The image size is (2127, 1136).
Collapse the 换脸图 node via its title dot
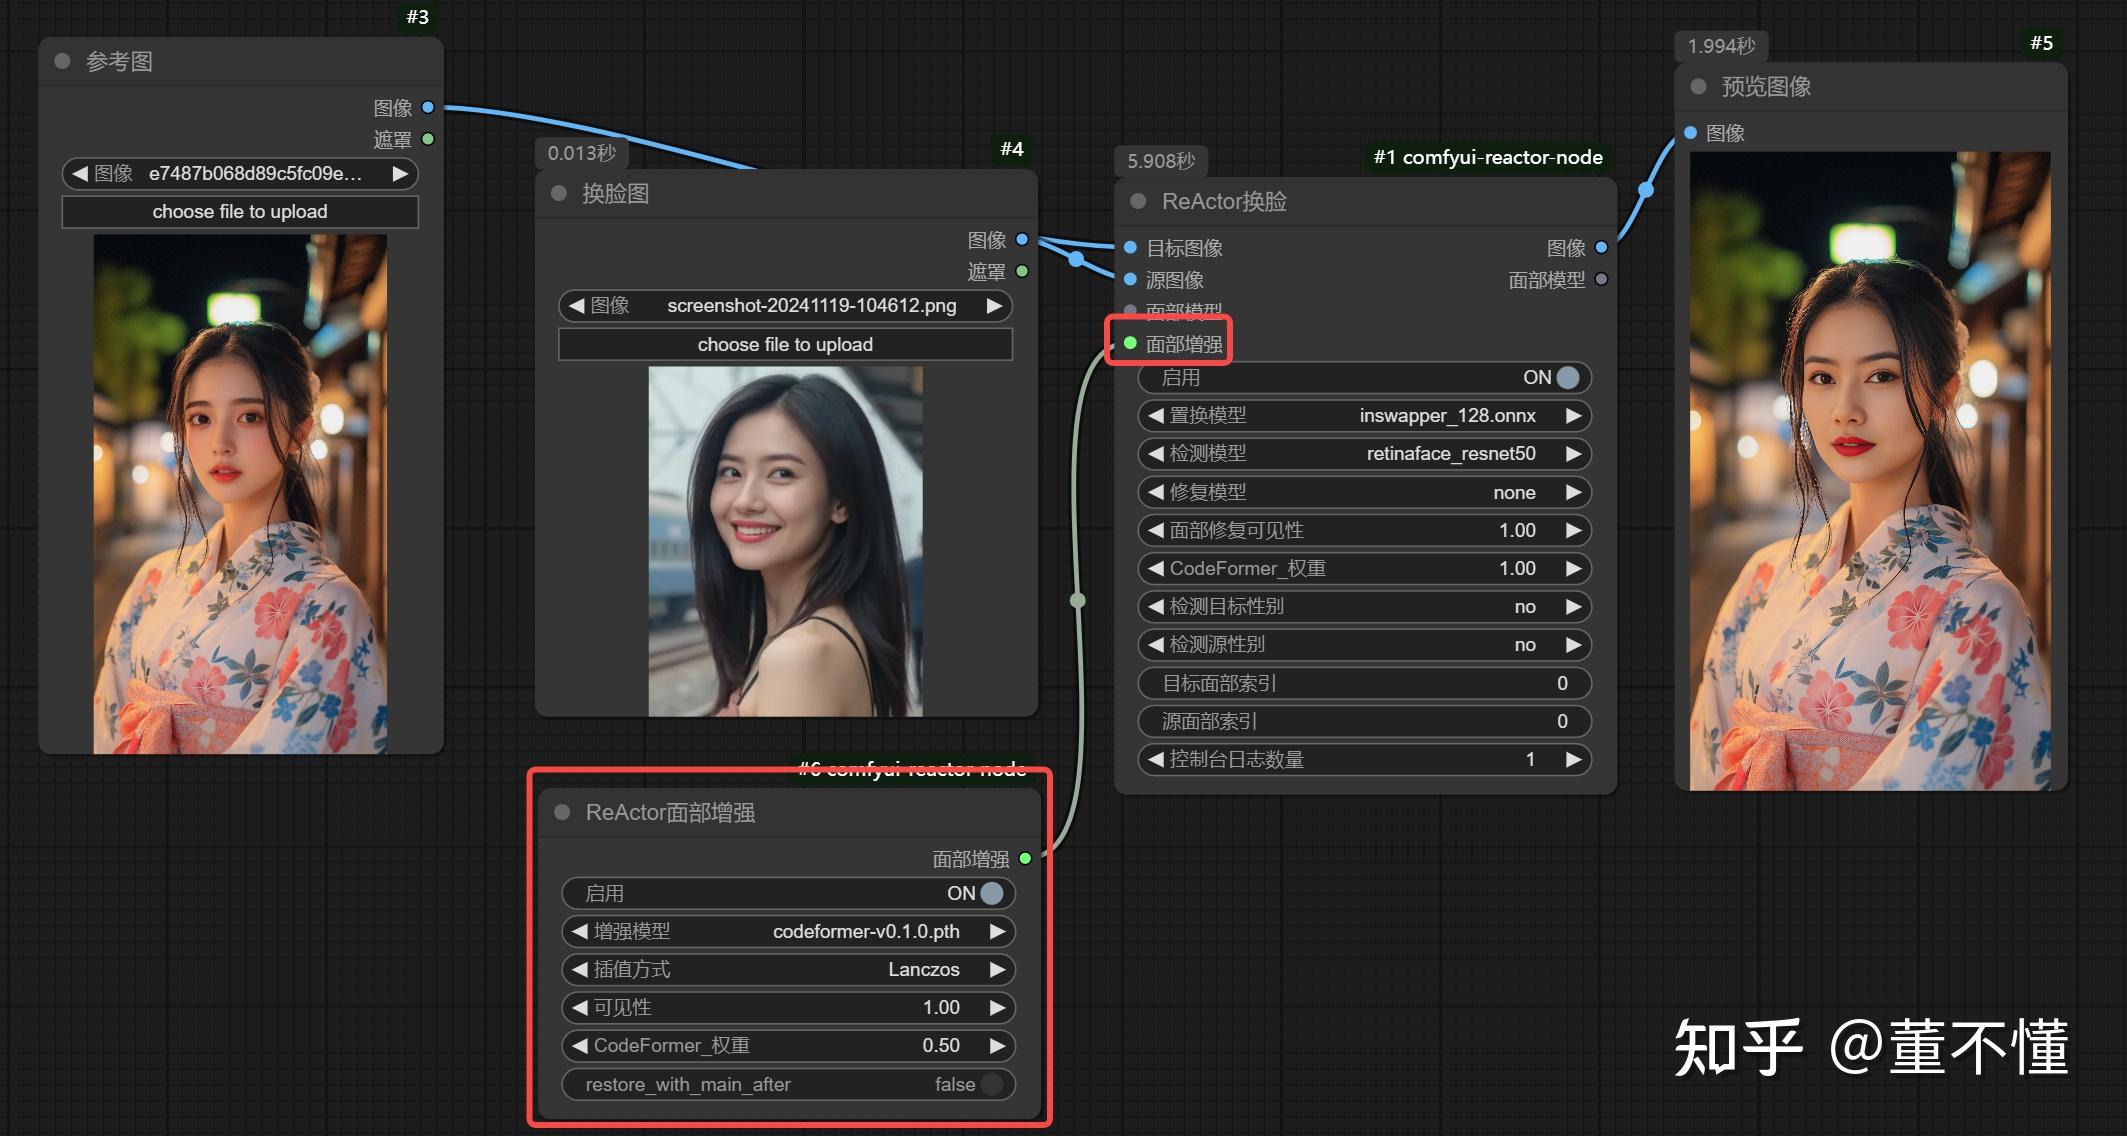tap(558, 194)
